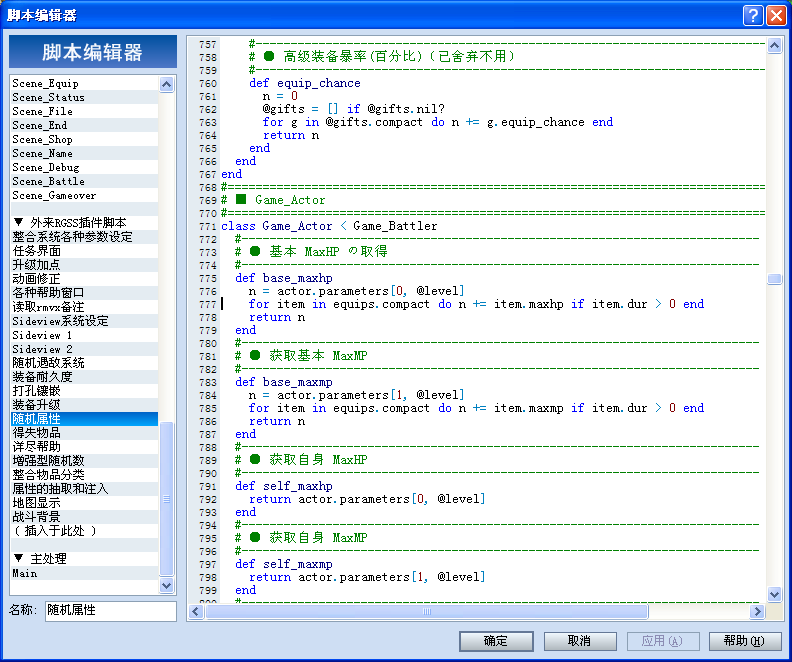
Task: Confirm with the 确定 button
Action: tap(496, 641)
